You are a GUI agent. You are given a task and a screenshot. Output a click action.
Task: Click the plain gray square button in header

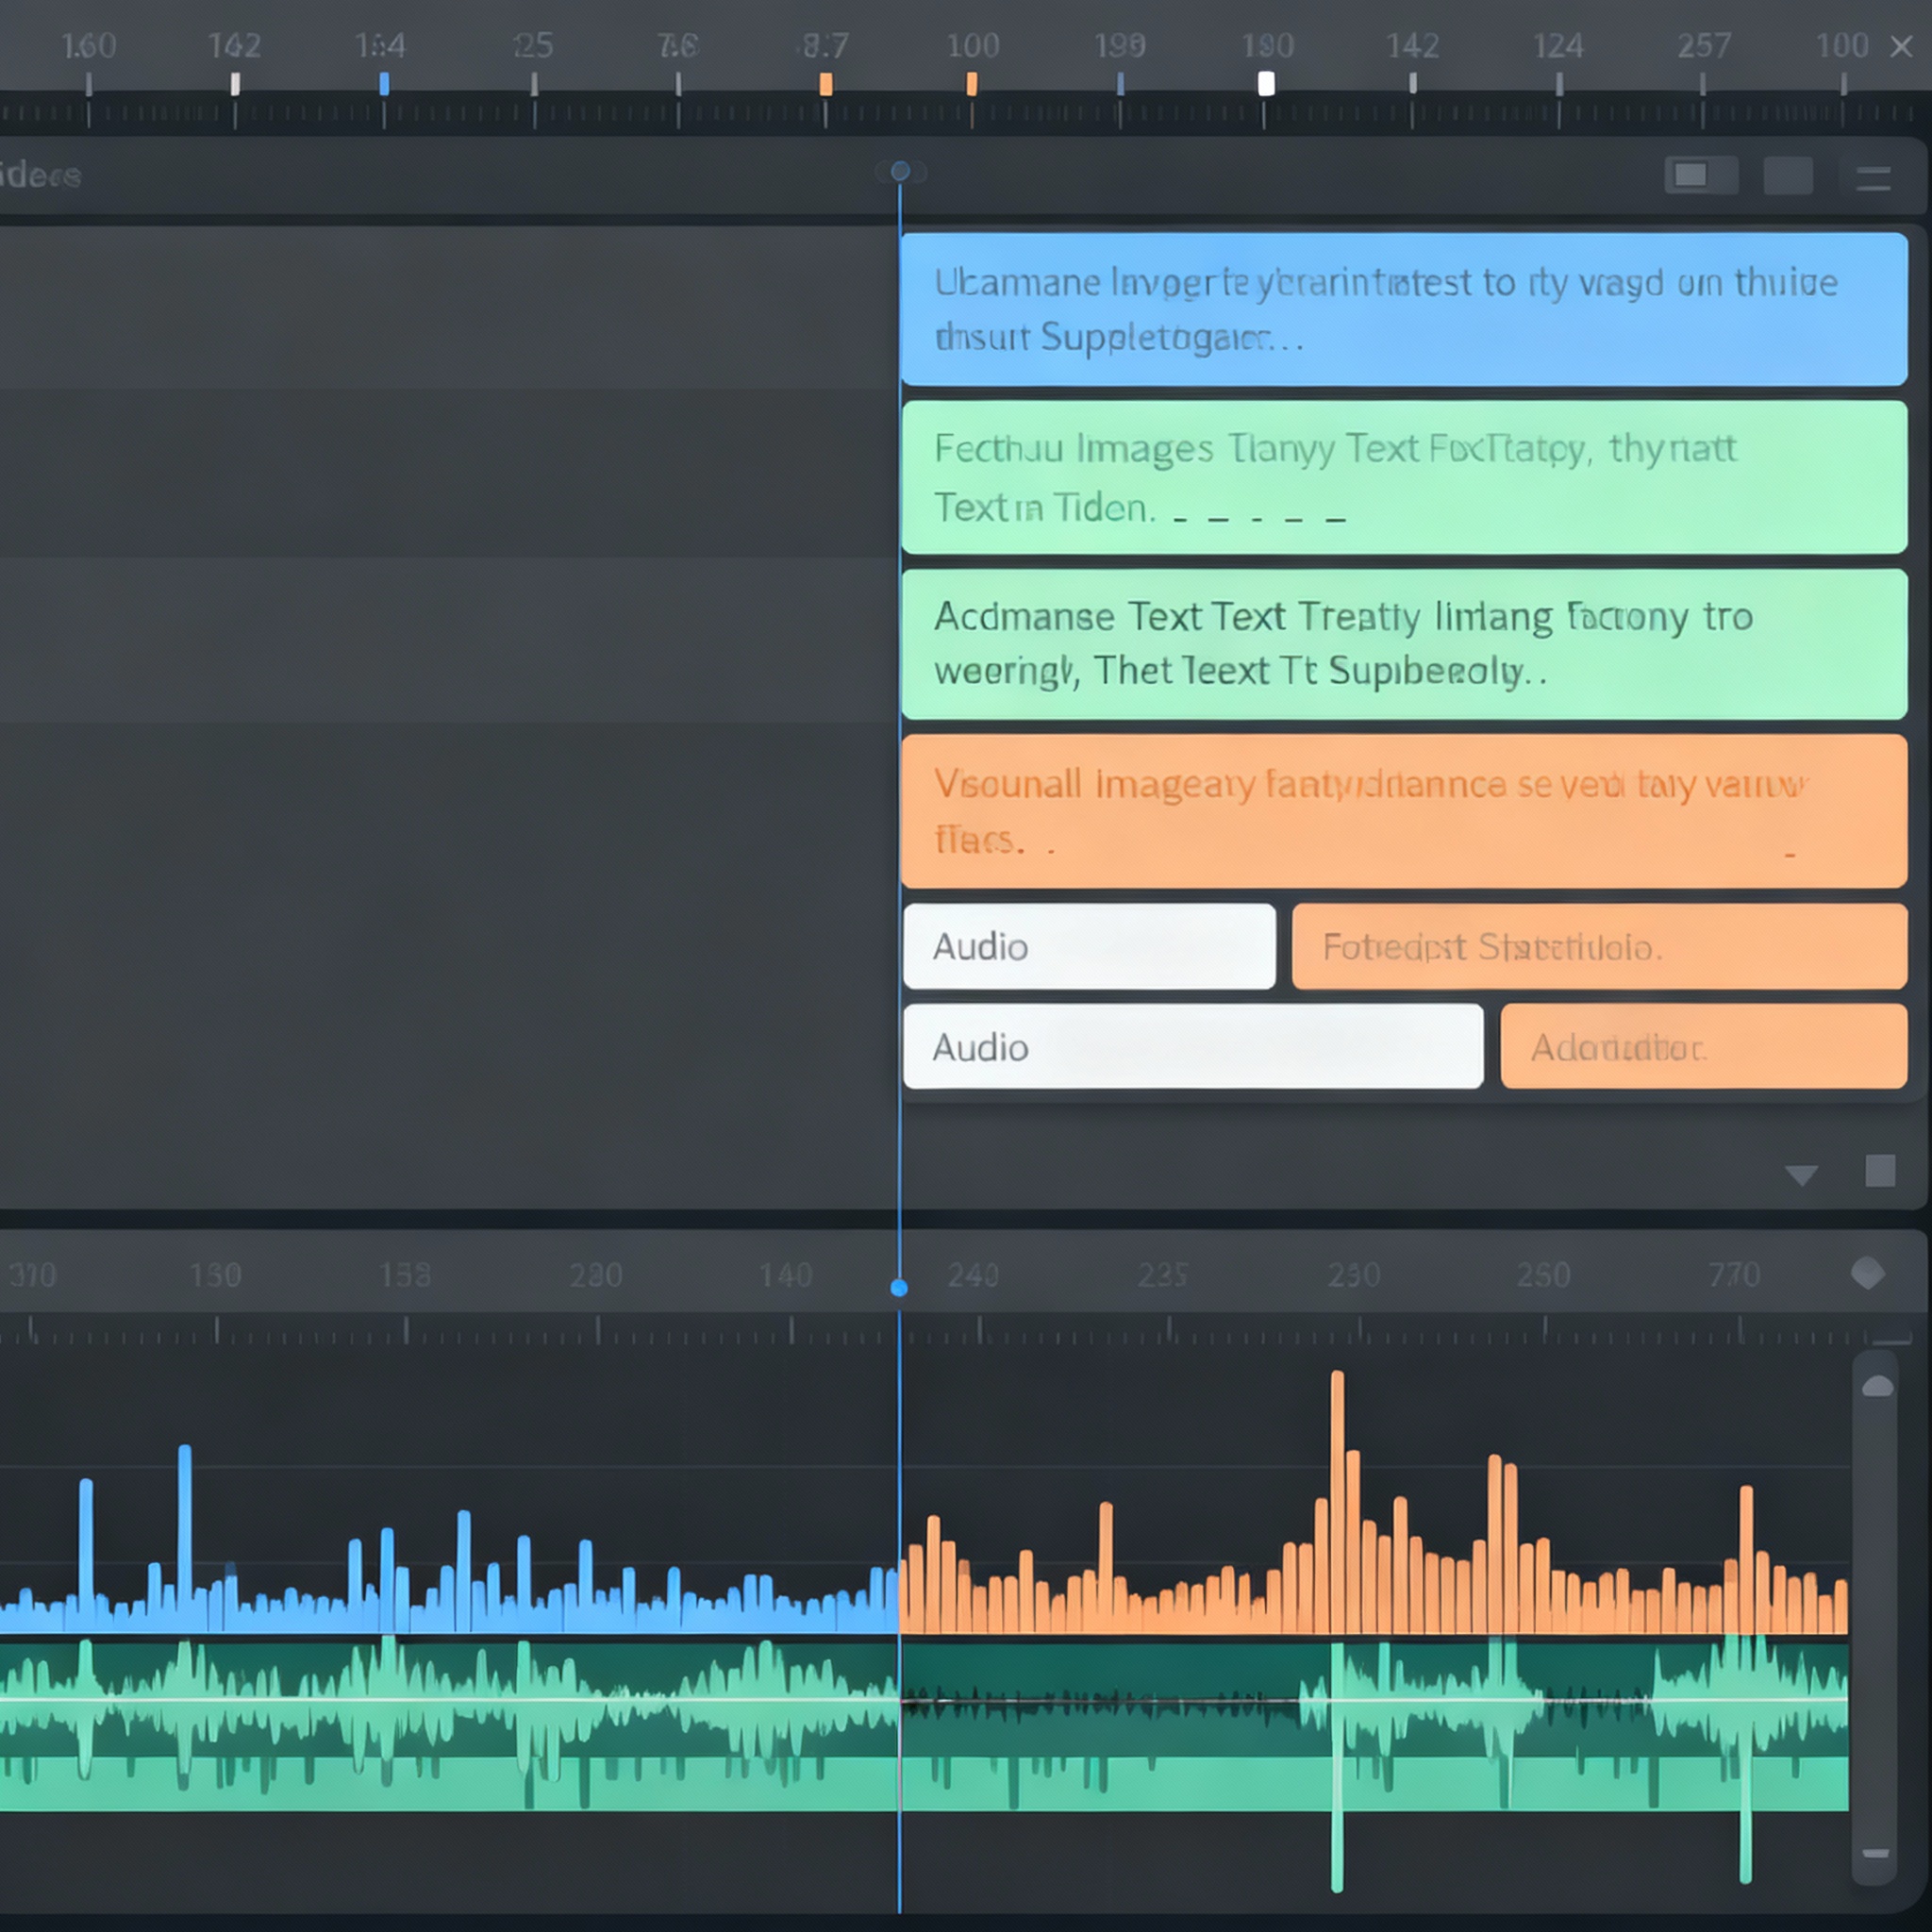tap(1787, 176)
